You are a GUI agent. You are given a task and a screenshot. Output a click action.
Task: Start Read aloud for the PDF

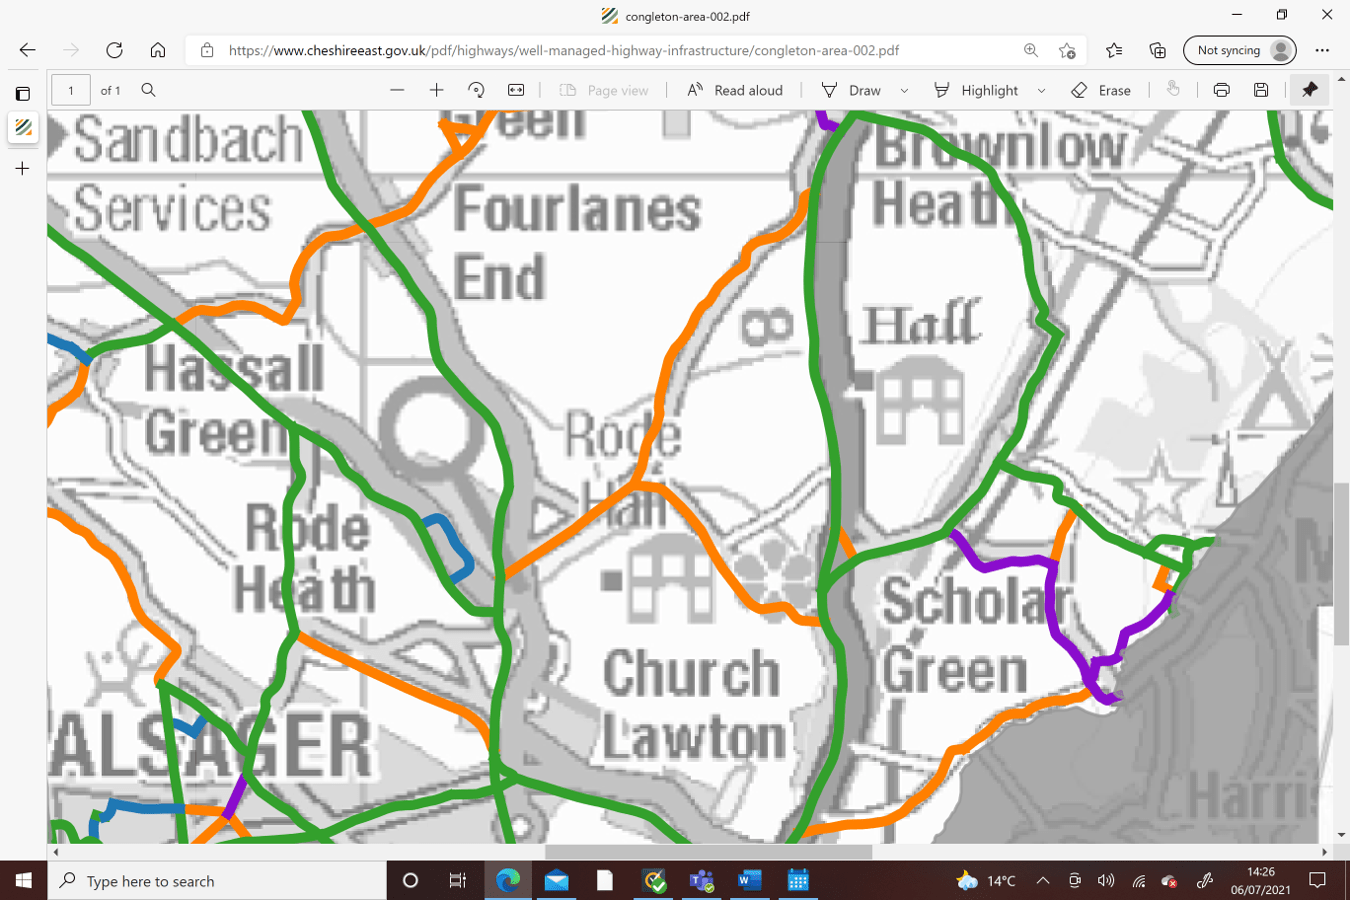tap(735, 90)
